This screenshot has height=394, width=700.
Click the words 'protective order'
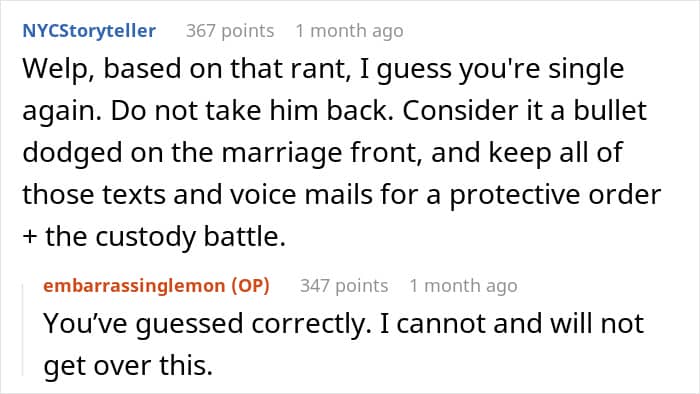click(x=555, y=195)
